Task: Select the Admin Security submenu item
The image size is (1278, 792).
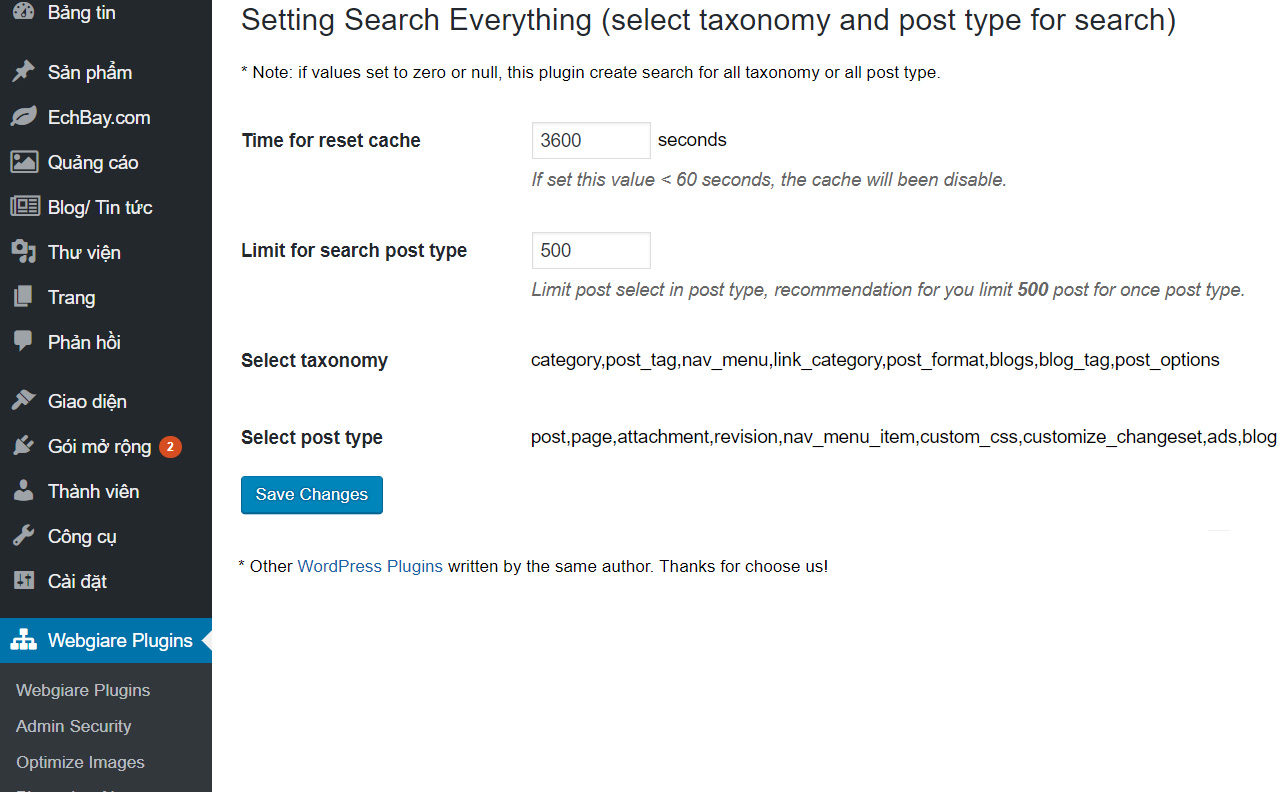Action: click(73, 726)
